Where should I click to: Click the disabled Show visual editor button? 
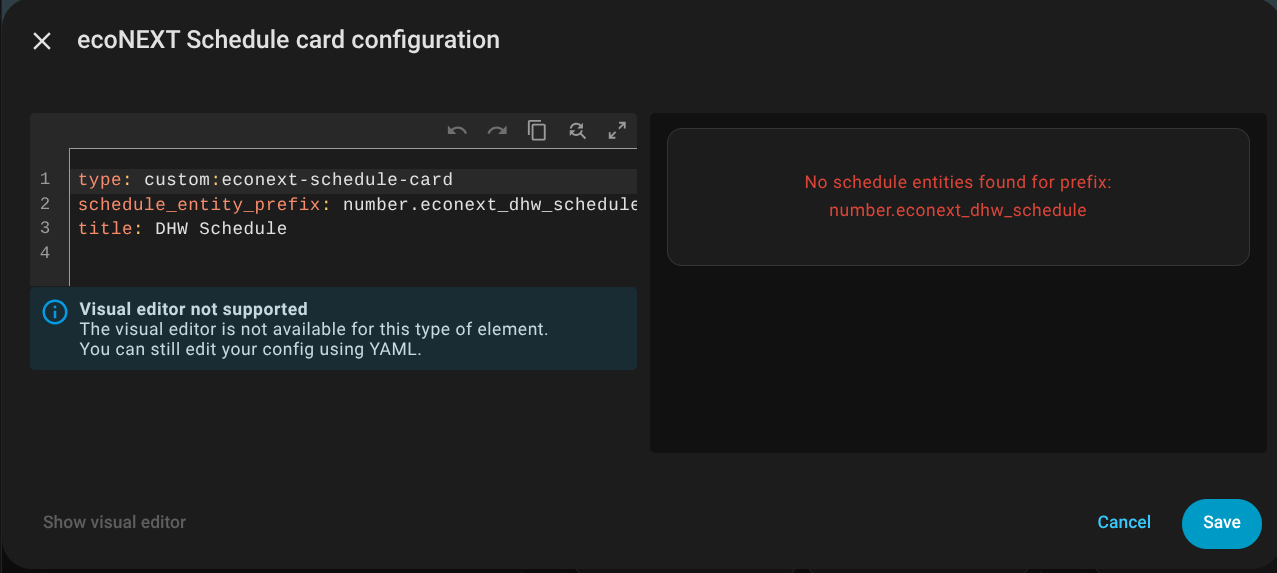click(x=114, y=522)
